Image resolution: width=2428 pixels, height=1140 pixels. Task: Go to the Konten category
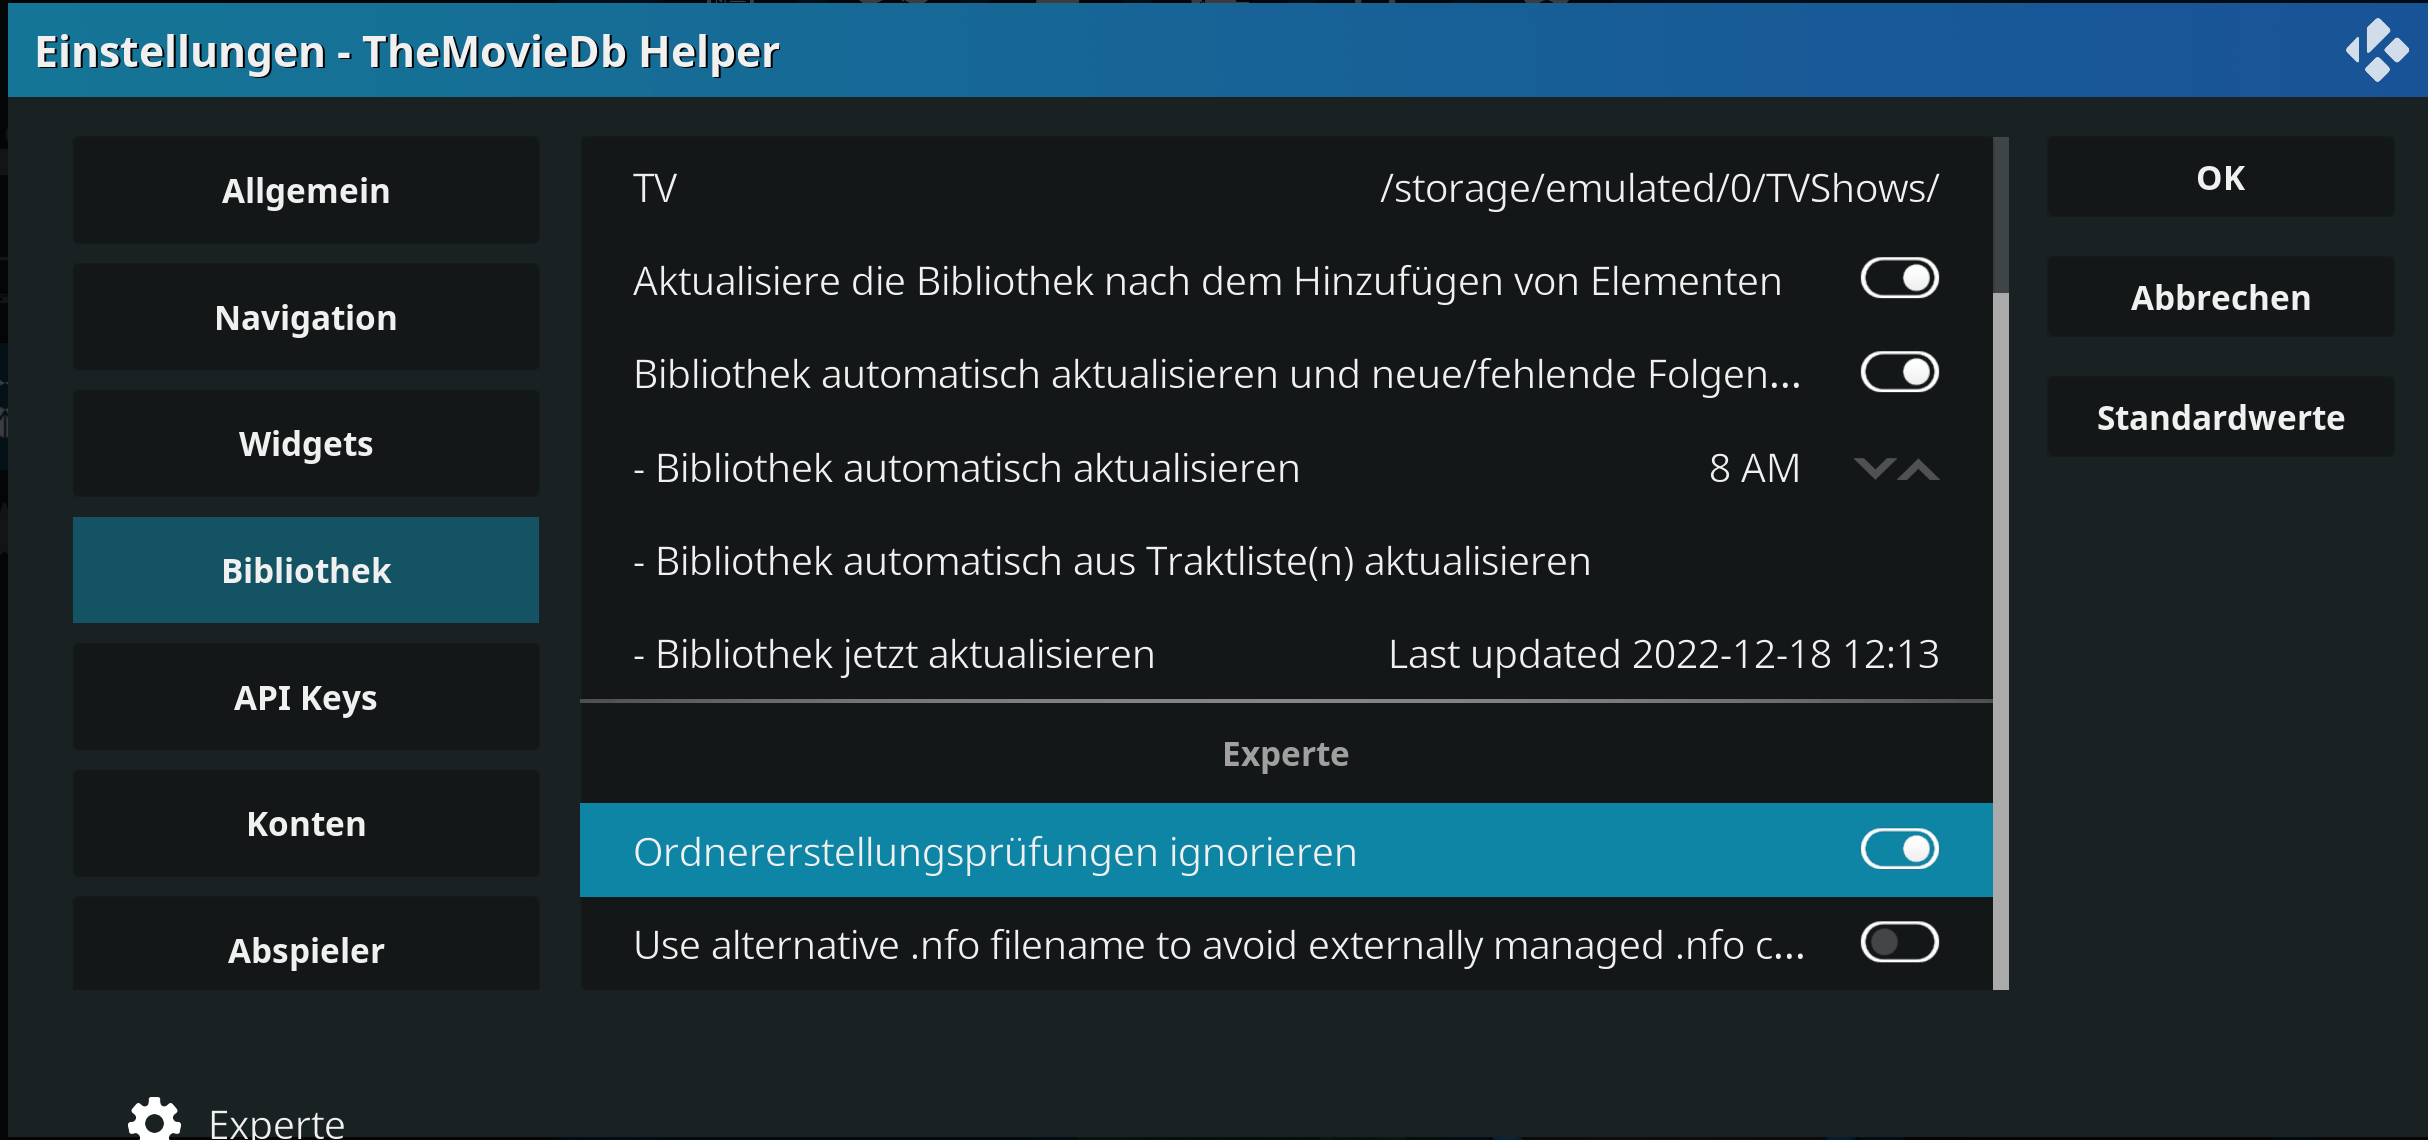[x=306, y=823]
